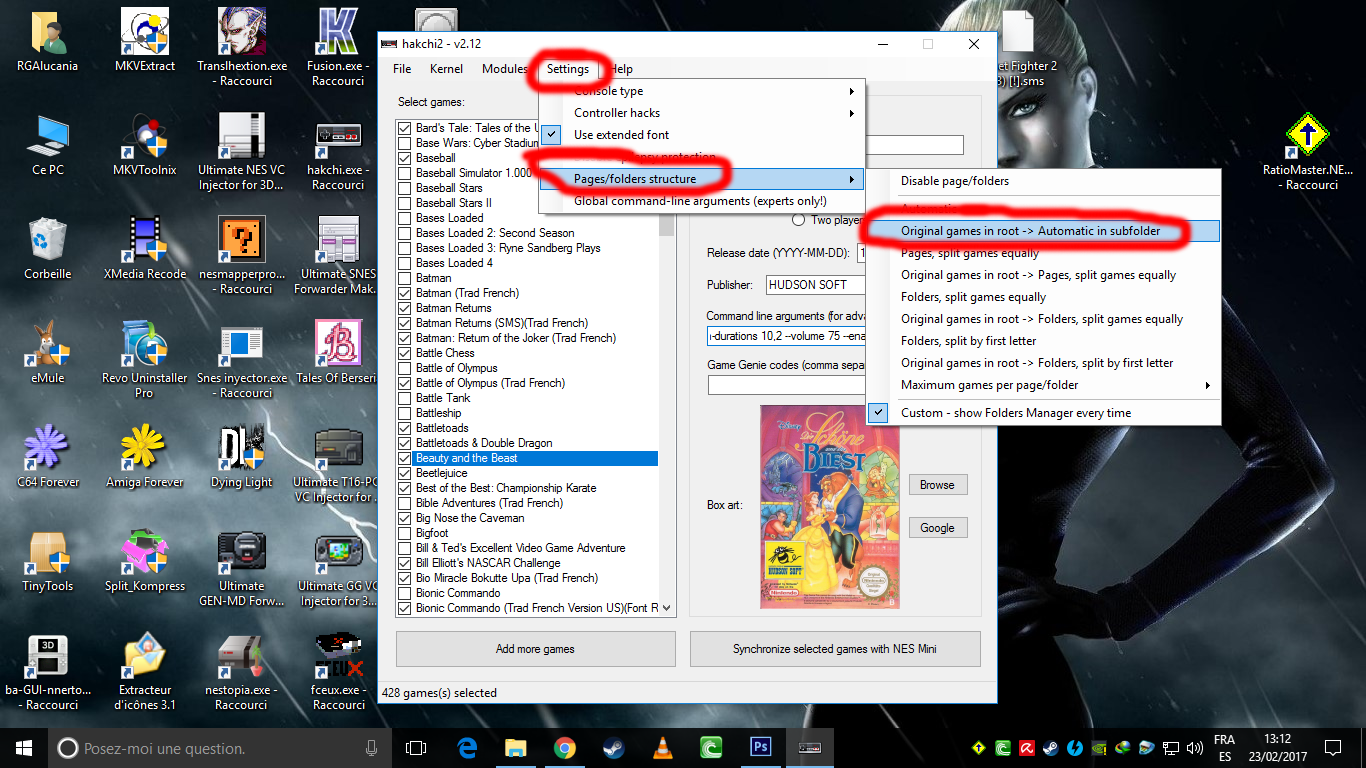The height and width of the screenshot is (768, 1366).
Task: Choose Global command-line arguments entry
Action: coord(701,201)
